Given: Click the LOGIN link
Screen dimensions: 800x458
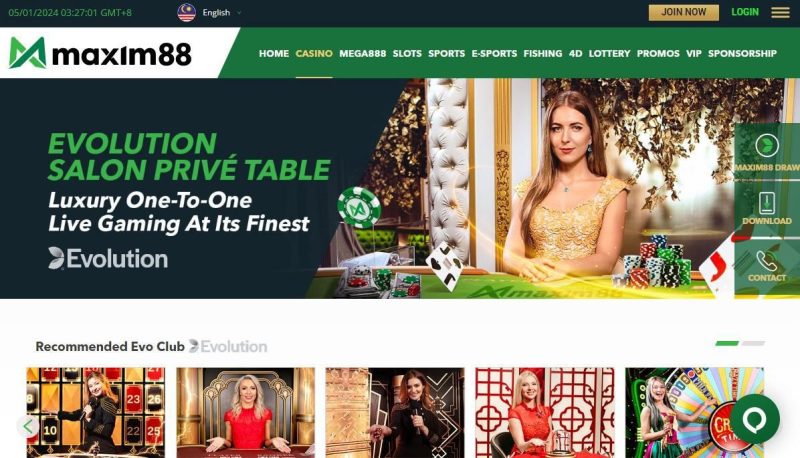Looking at the screenshot, I should (745, 12).
